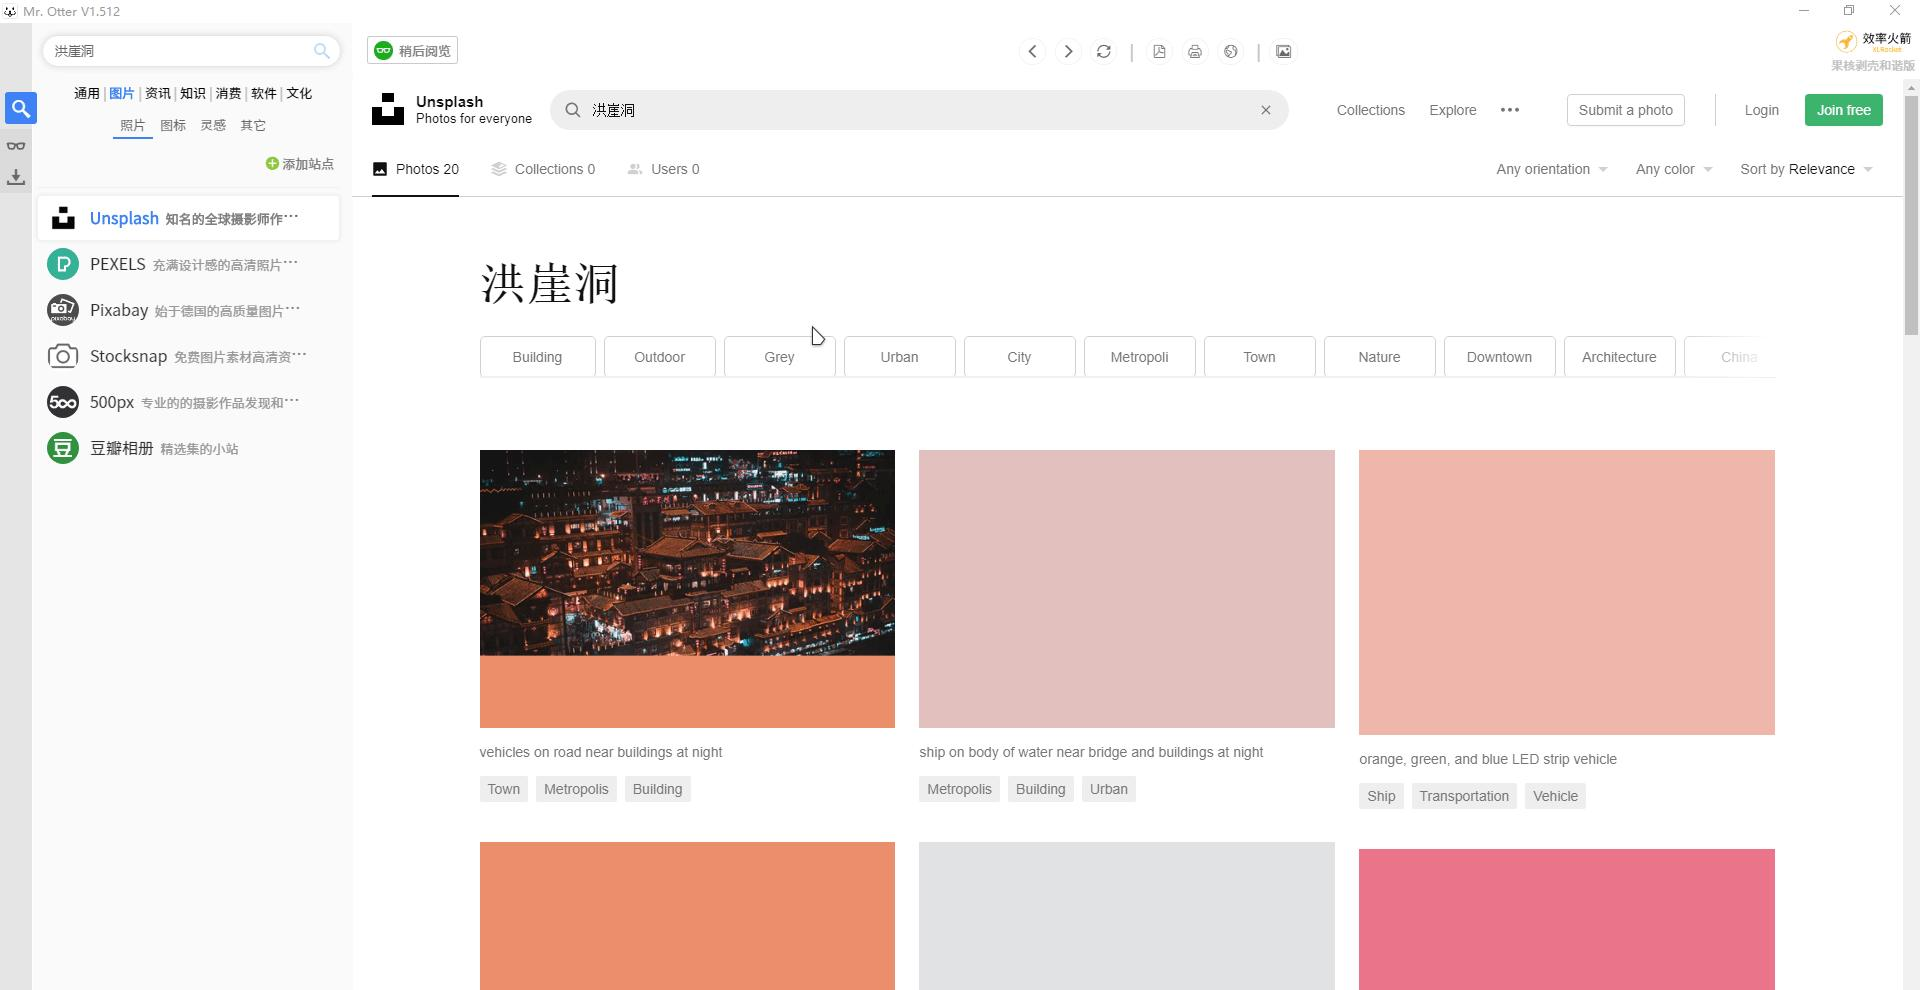This screenshot has width=1920, height=990.
Task: Select the 豆瓣相册 site entry
Action: (x=188, y=448)
